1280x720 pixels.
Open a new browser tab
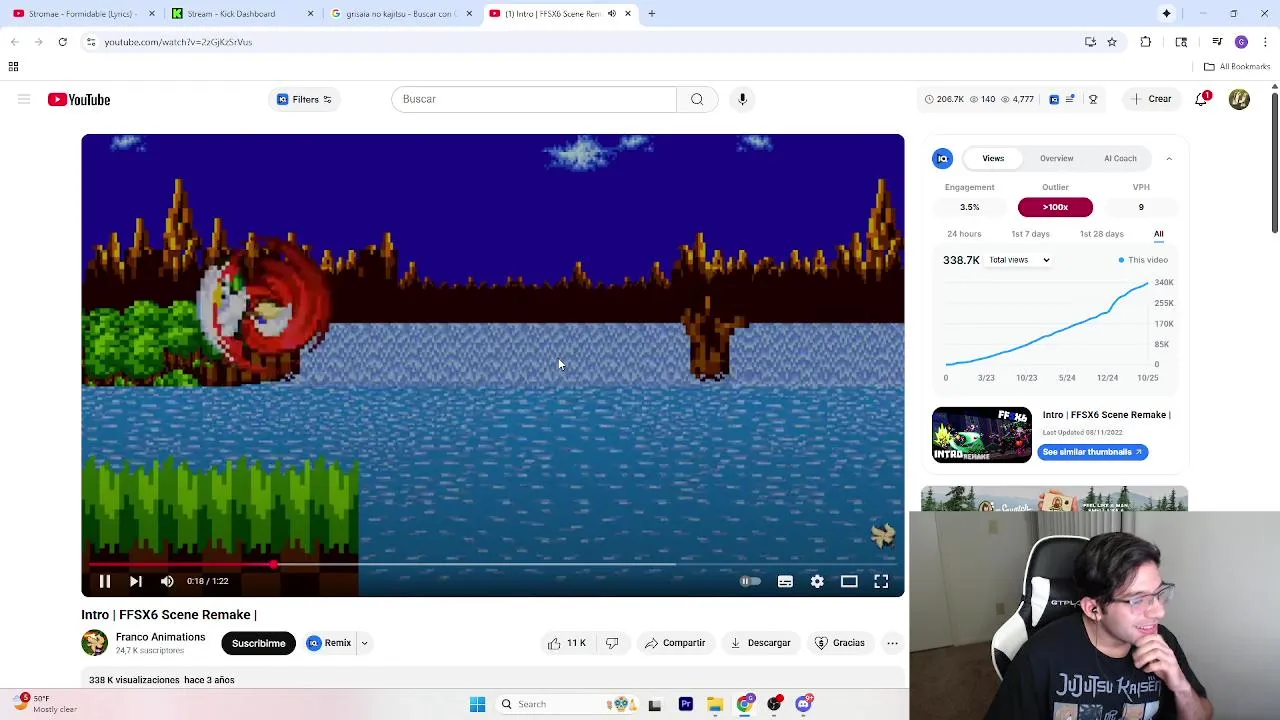[651, 14]
